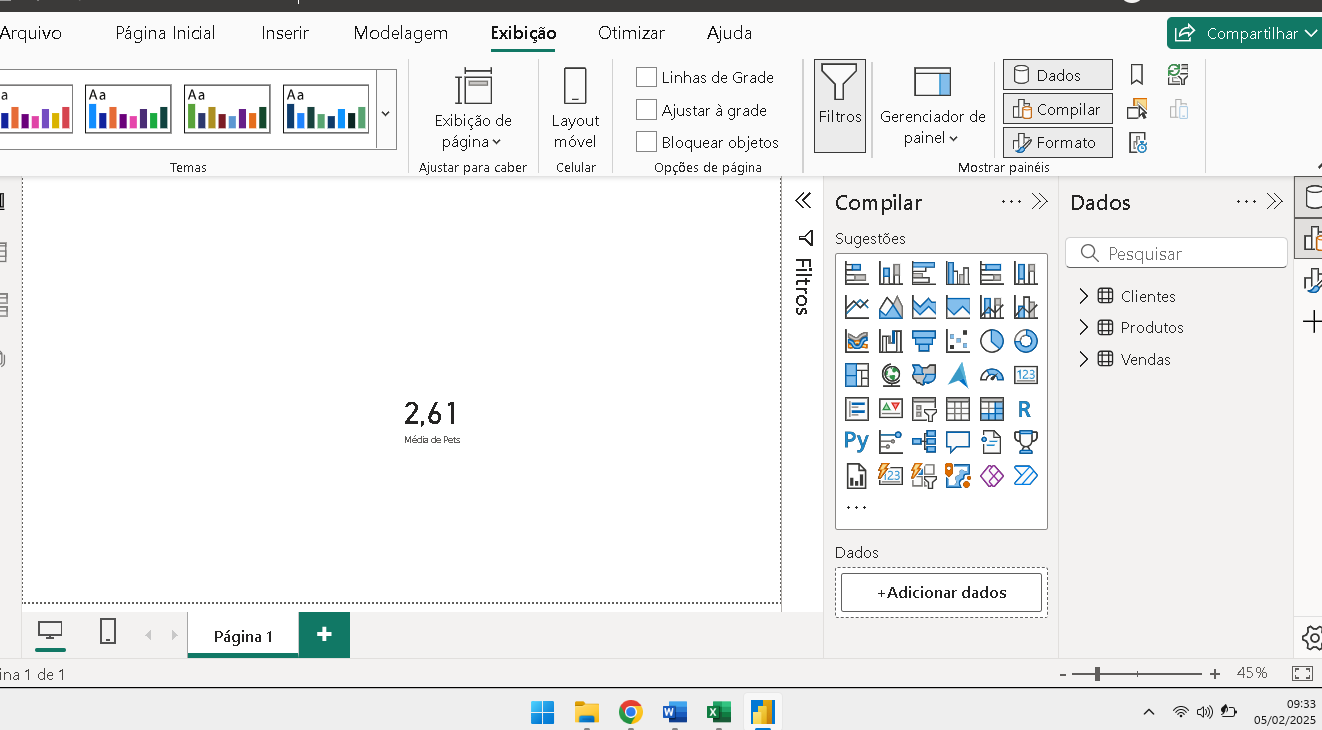Select the KPI visual icon
Screen dimensions: 1322x730
(890, 409)
